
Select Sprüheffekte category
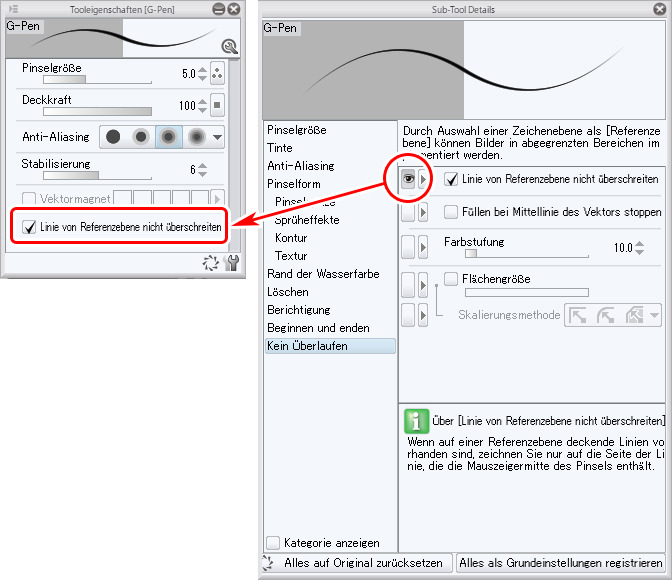click(330, 220)
